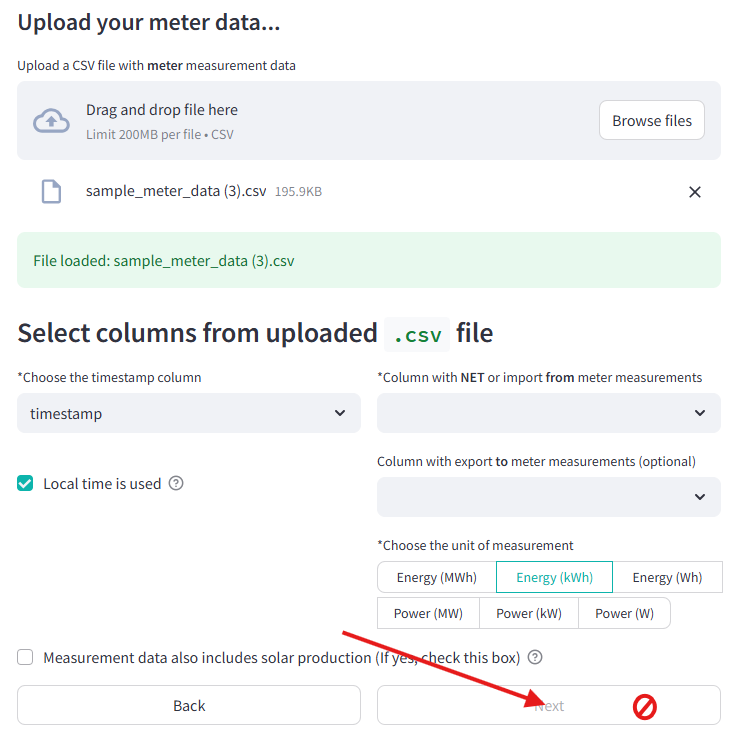Select Energy (MWh) unit option
The image size is (735, 741).
[437, 577]
